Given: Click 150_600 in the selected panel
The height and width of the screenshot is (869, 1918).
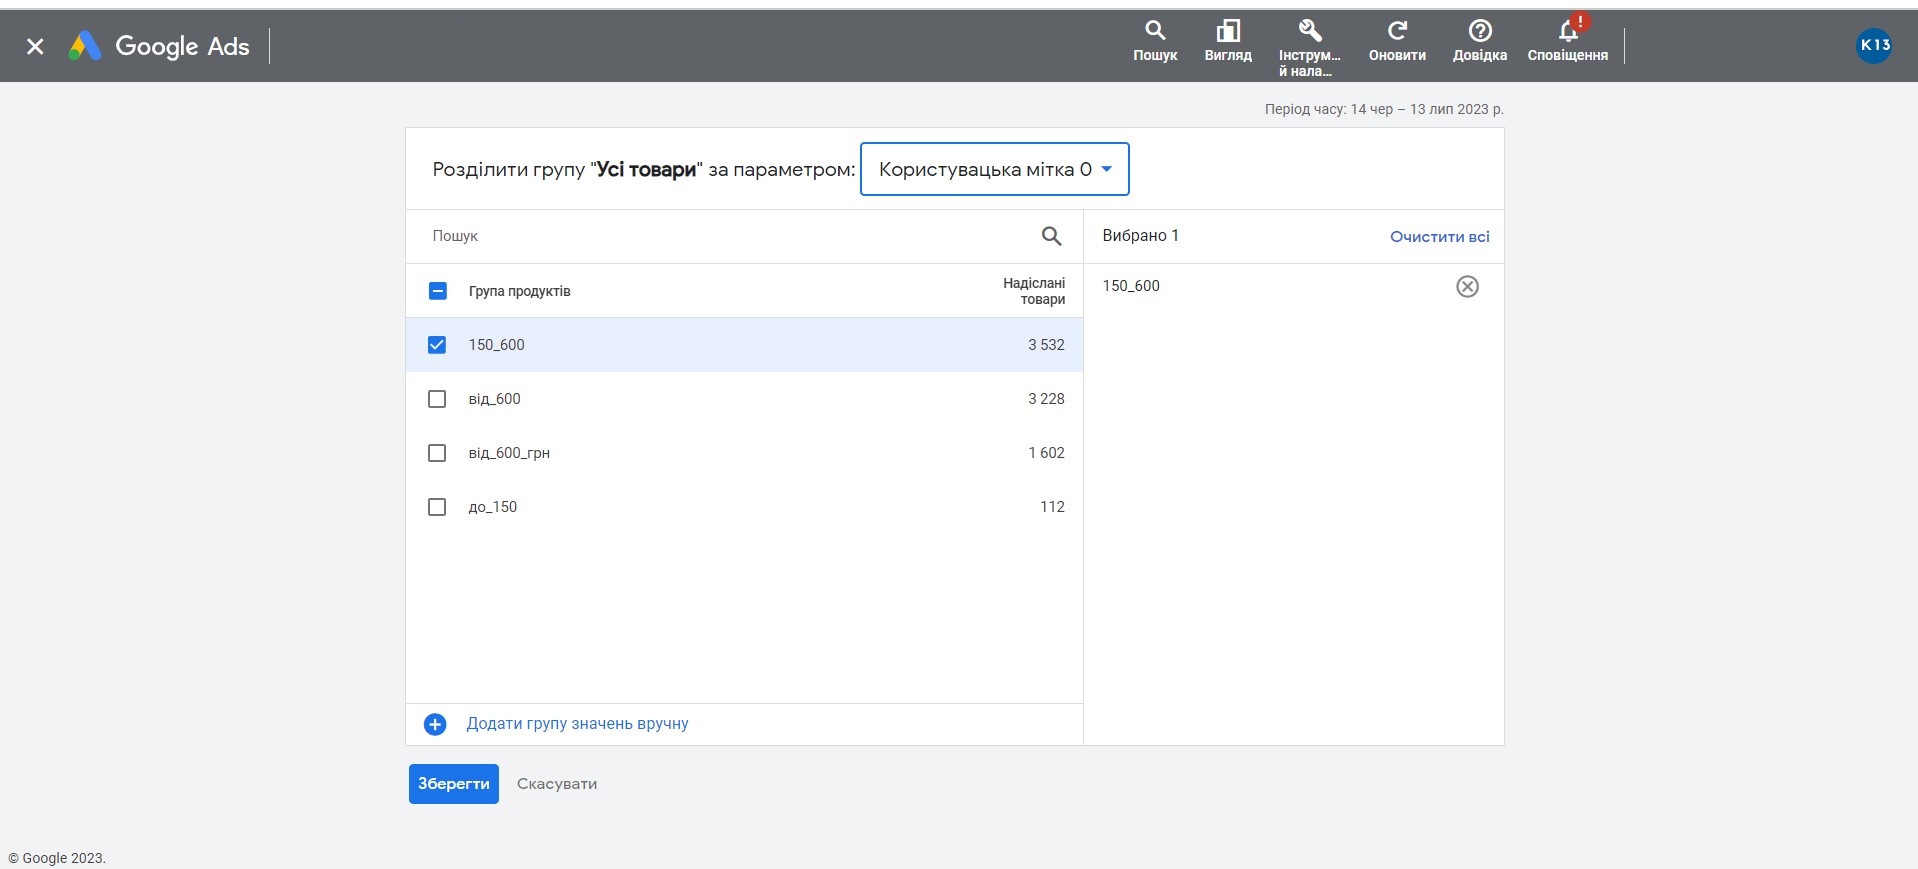Looking at the screenshot, I should click(x=1131, y=286).
